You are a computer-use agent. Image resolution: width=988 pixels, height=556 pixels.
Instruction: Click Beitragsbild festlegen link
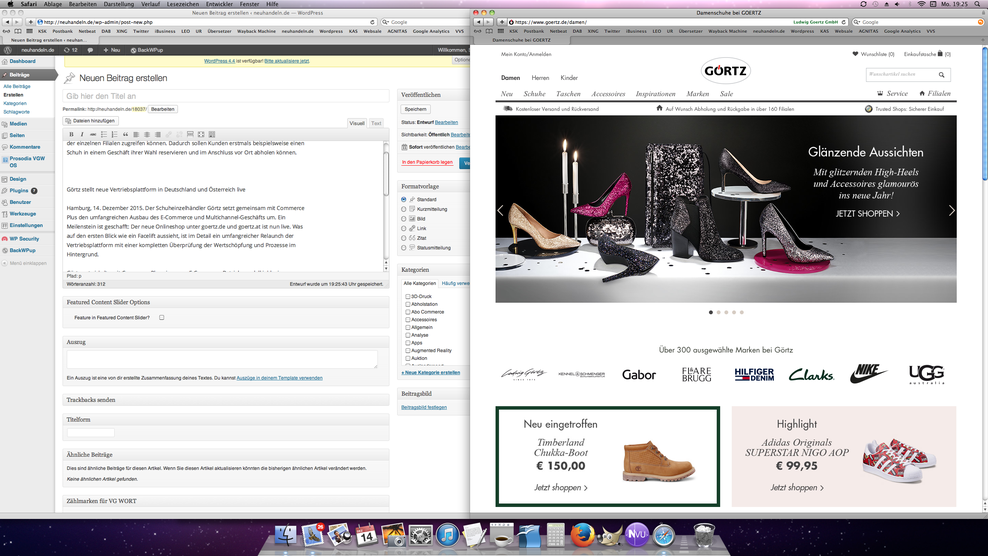tap(424, 407)
